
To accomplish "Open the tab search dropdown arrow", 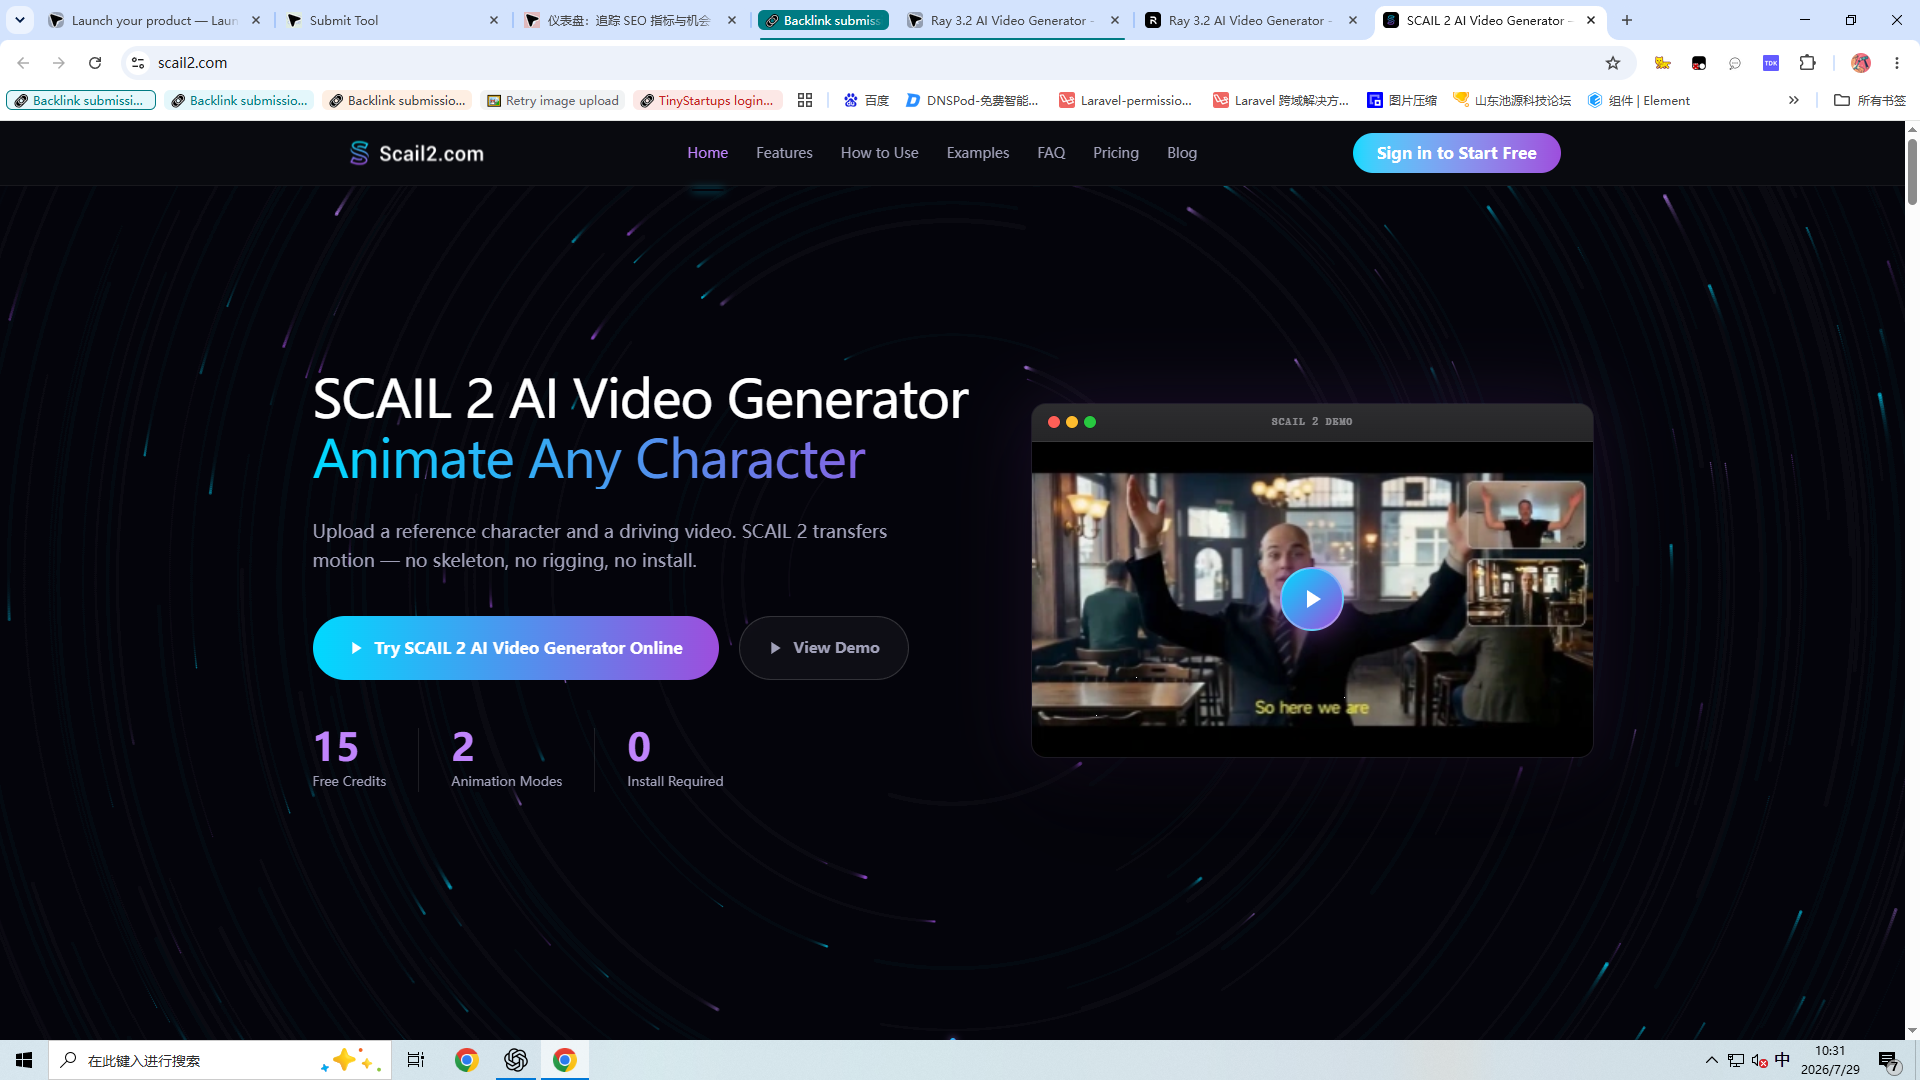I will coord(19,20).
